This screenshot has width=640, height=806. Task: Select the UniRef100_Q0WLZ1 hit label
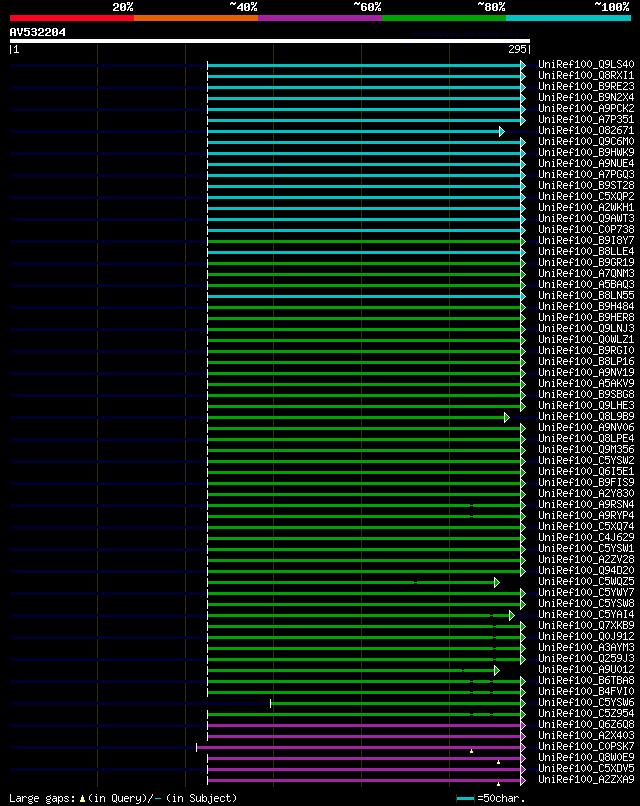coord(586,340)
